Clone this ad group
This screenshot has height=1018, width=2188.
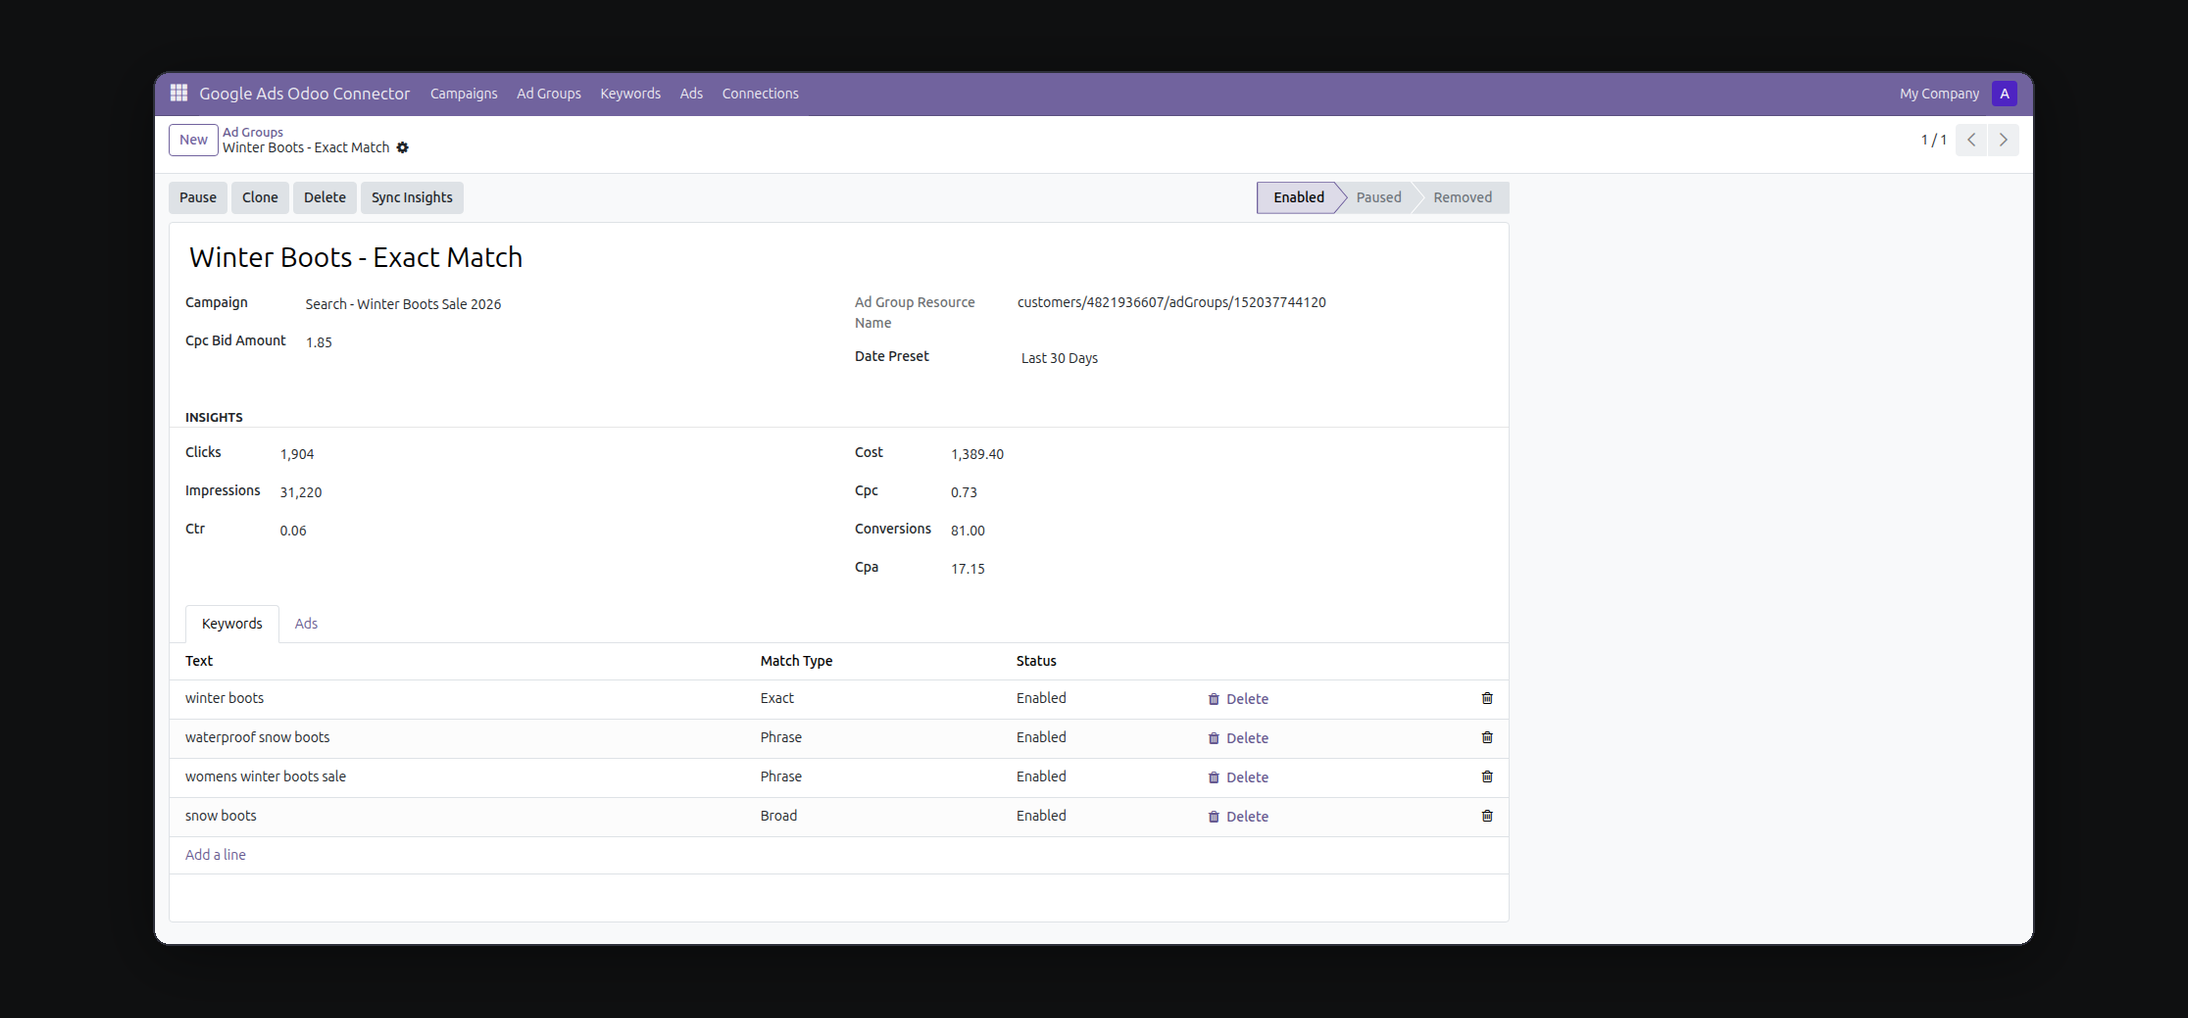[x=260, y=197]
